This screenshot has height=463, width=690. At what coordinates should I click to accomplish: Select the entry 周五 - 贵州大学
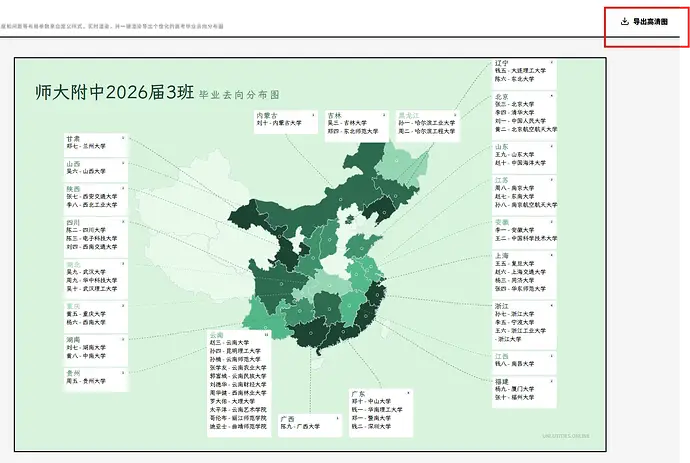point(86,381)
